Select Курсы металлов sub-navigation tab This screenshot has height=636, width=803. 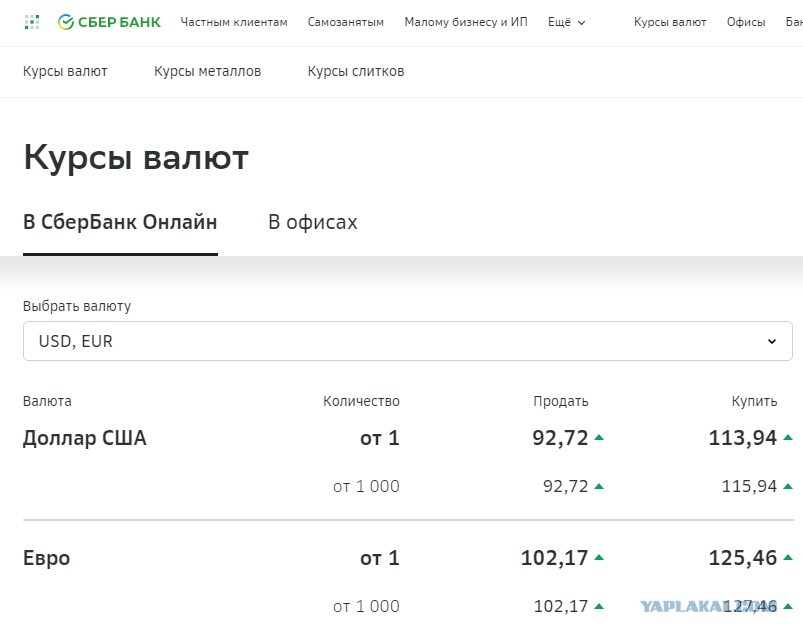pyautogui.click(x=207, y=71)
